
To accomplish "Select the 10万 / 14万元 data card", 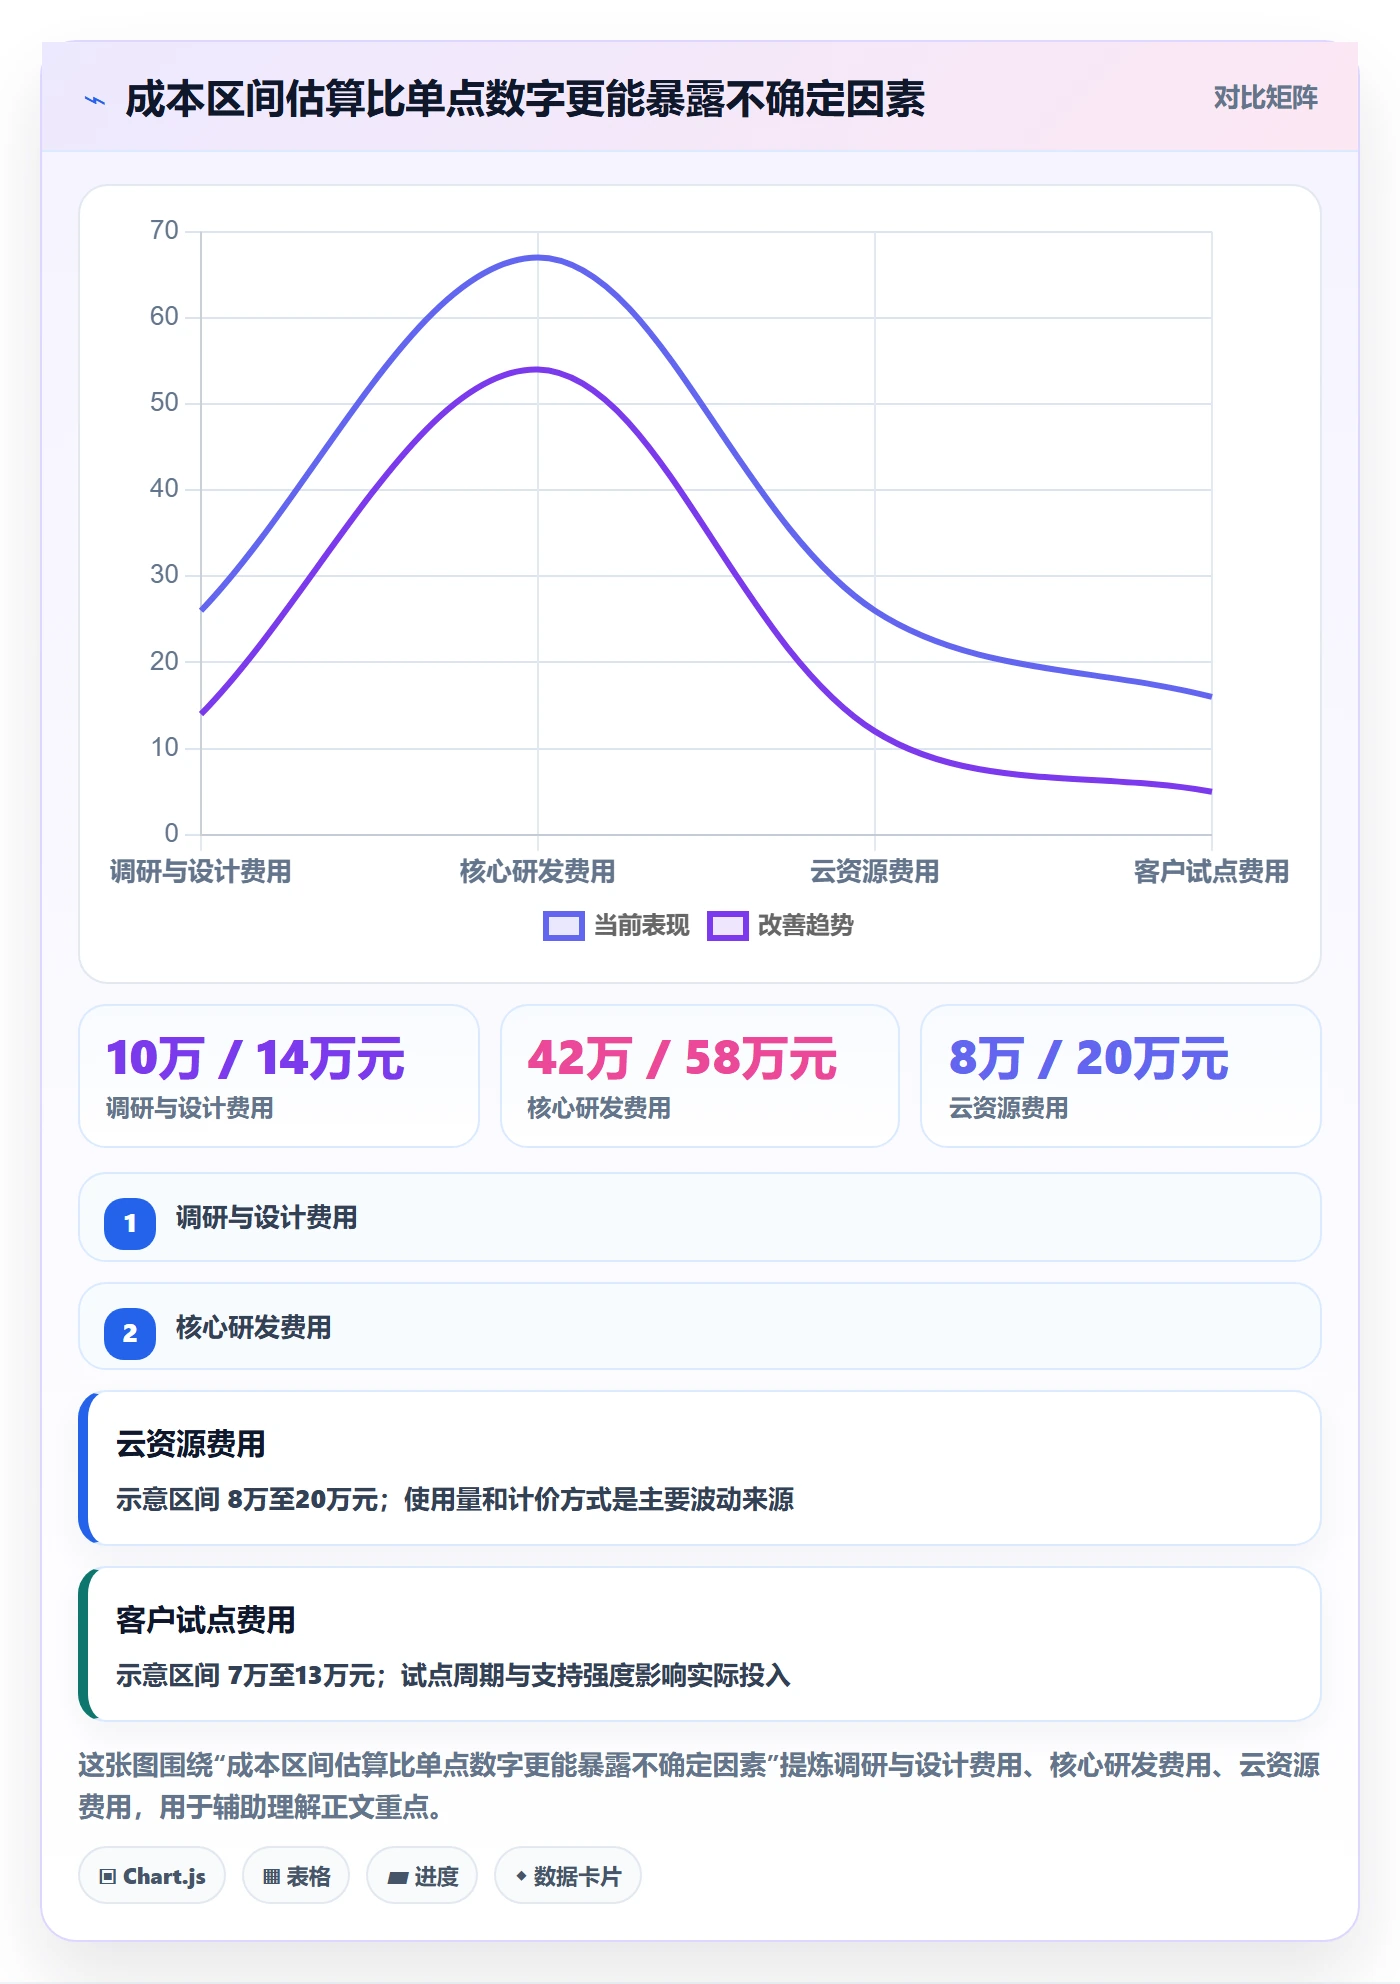I will tap(279, 1076).
